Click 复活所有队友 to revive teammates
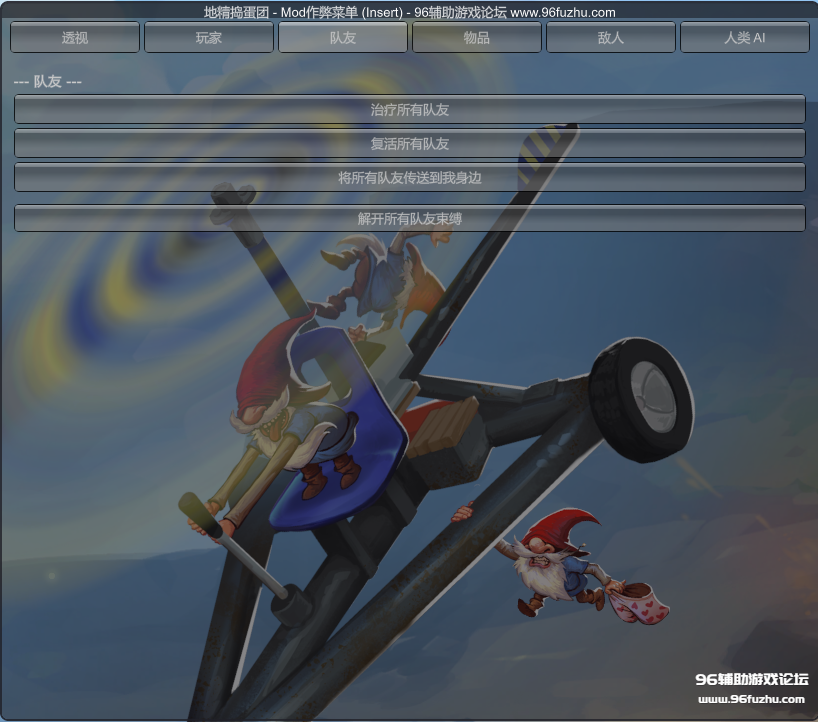 tap(410, 143)
